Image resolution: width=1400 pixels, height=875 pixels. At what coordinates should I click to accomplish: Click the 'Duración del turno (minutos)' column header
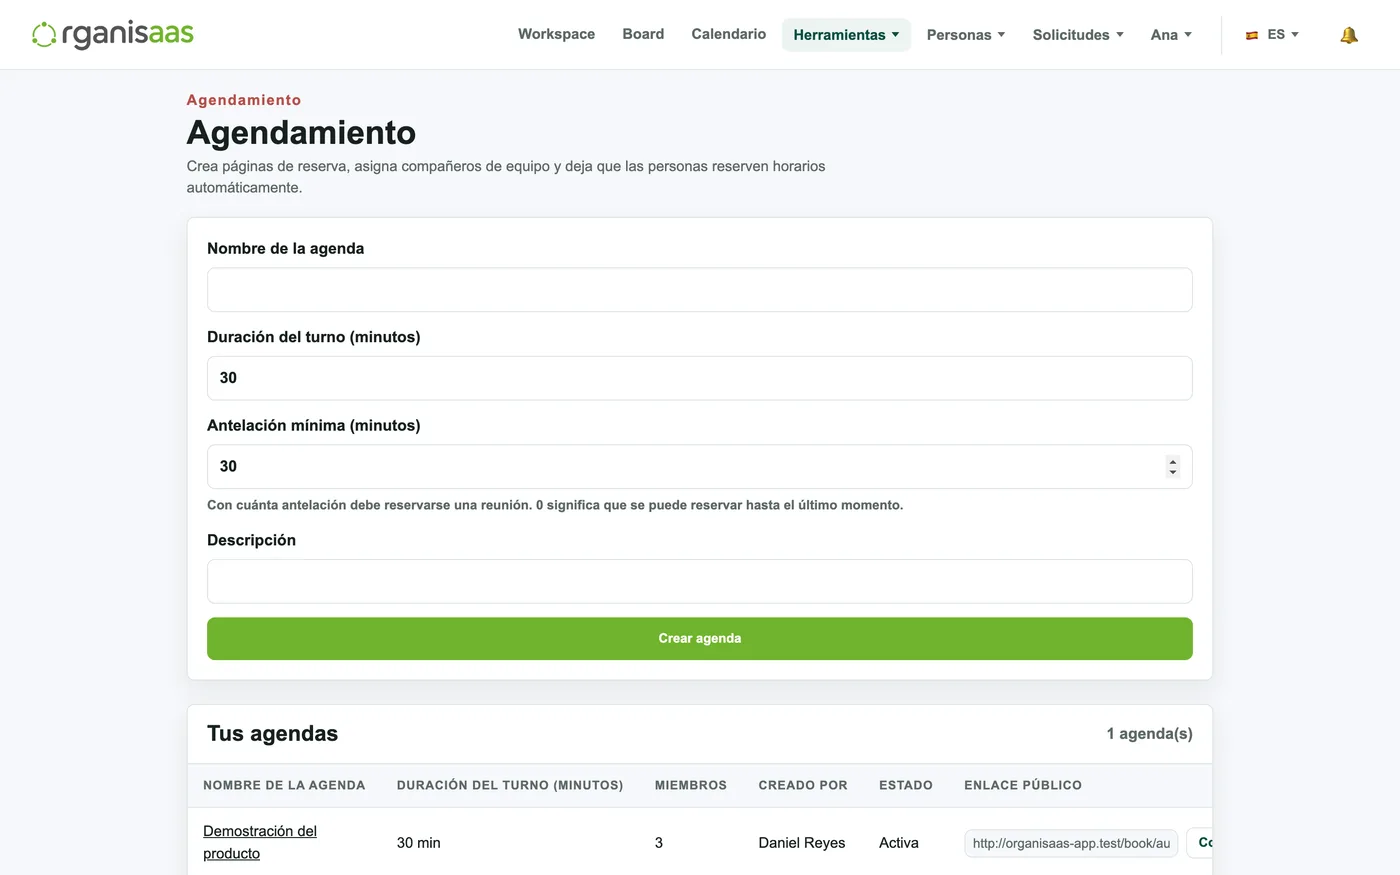pos(510,786)
